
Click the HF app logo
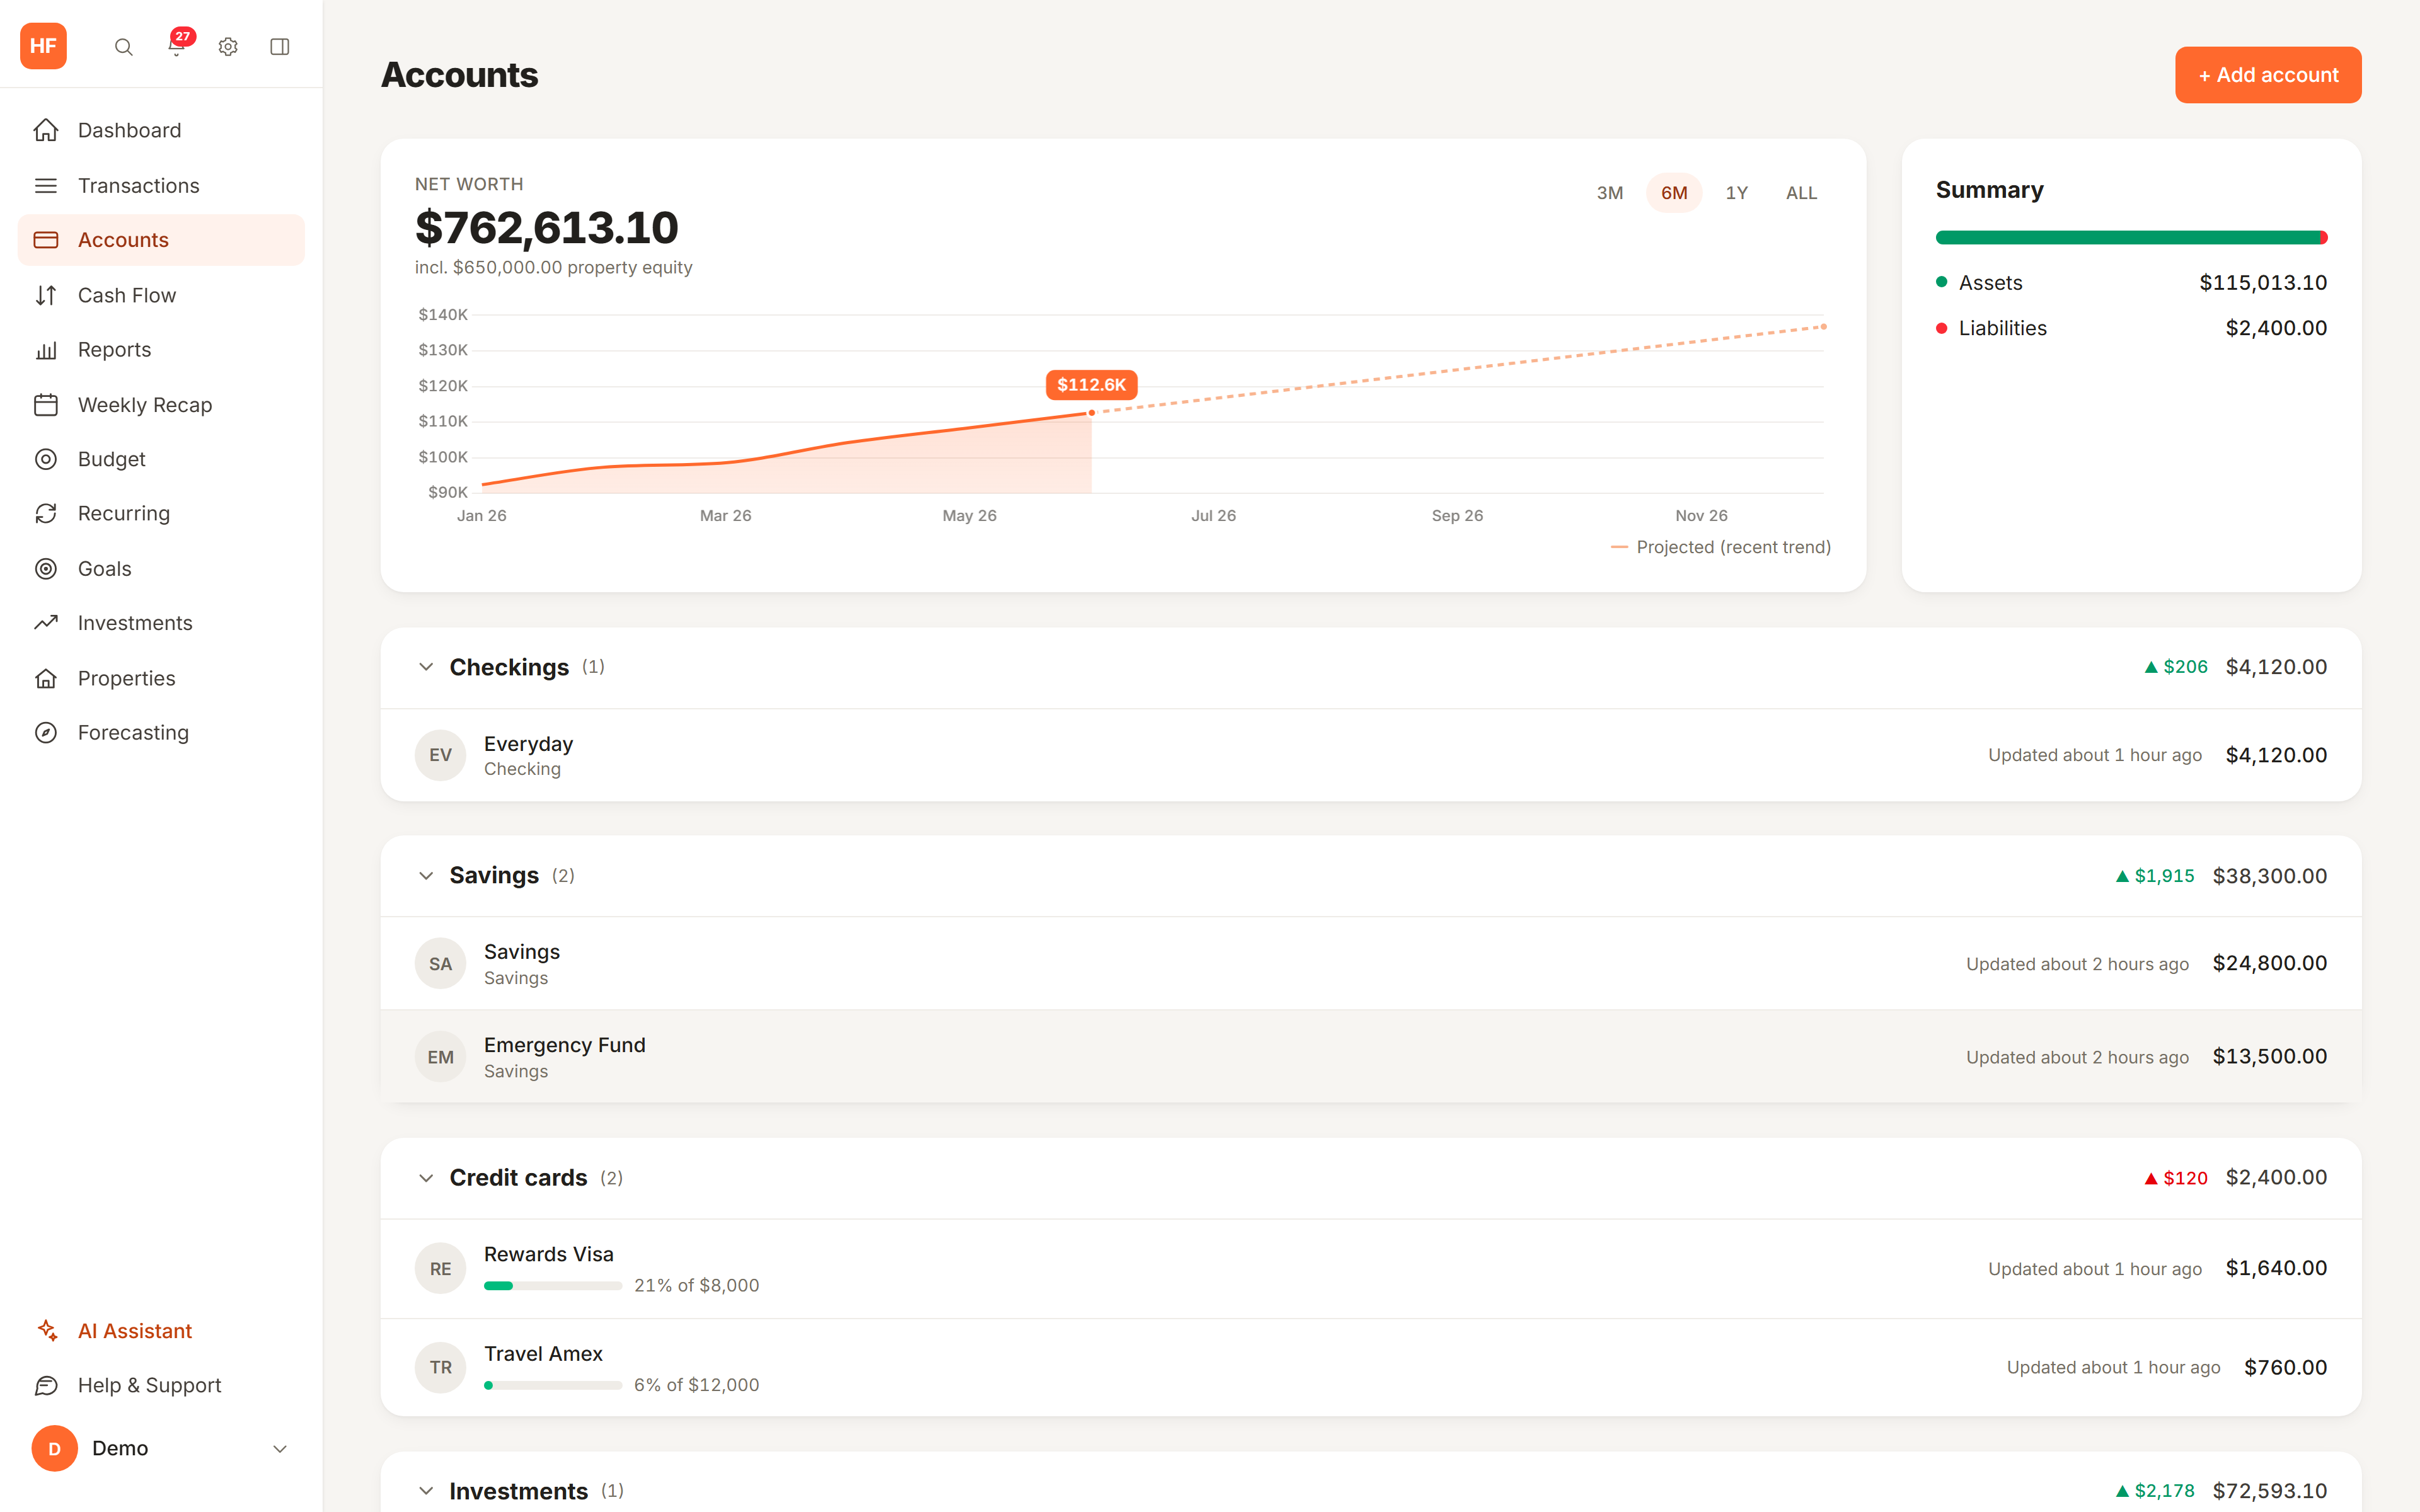click(x=43, y=46)
